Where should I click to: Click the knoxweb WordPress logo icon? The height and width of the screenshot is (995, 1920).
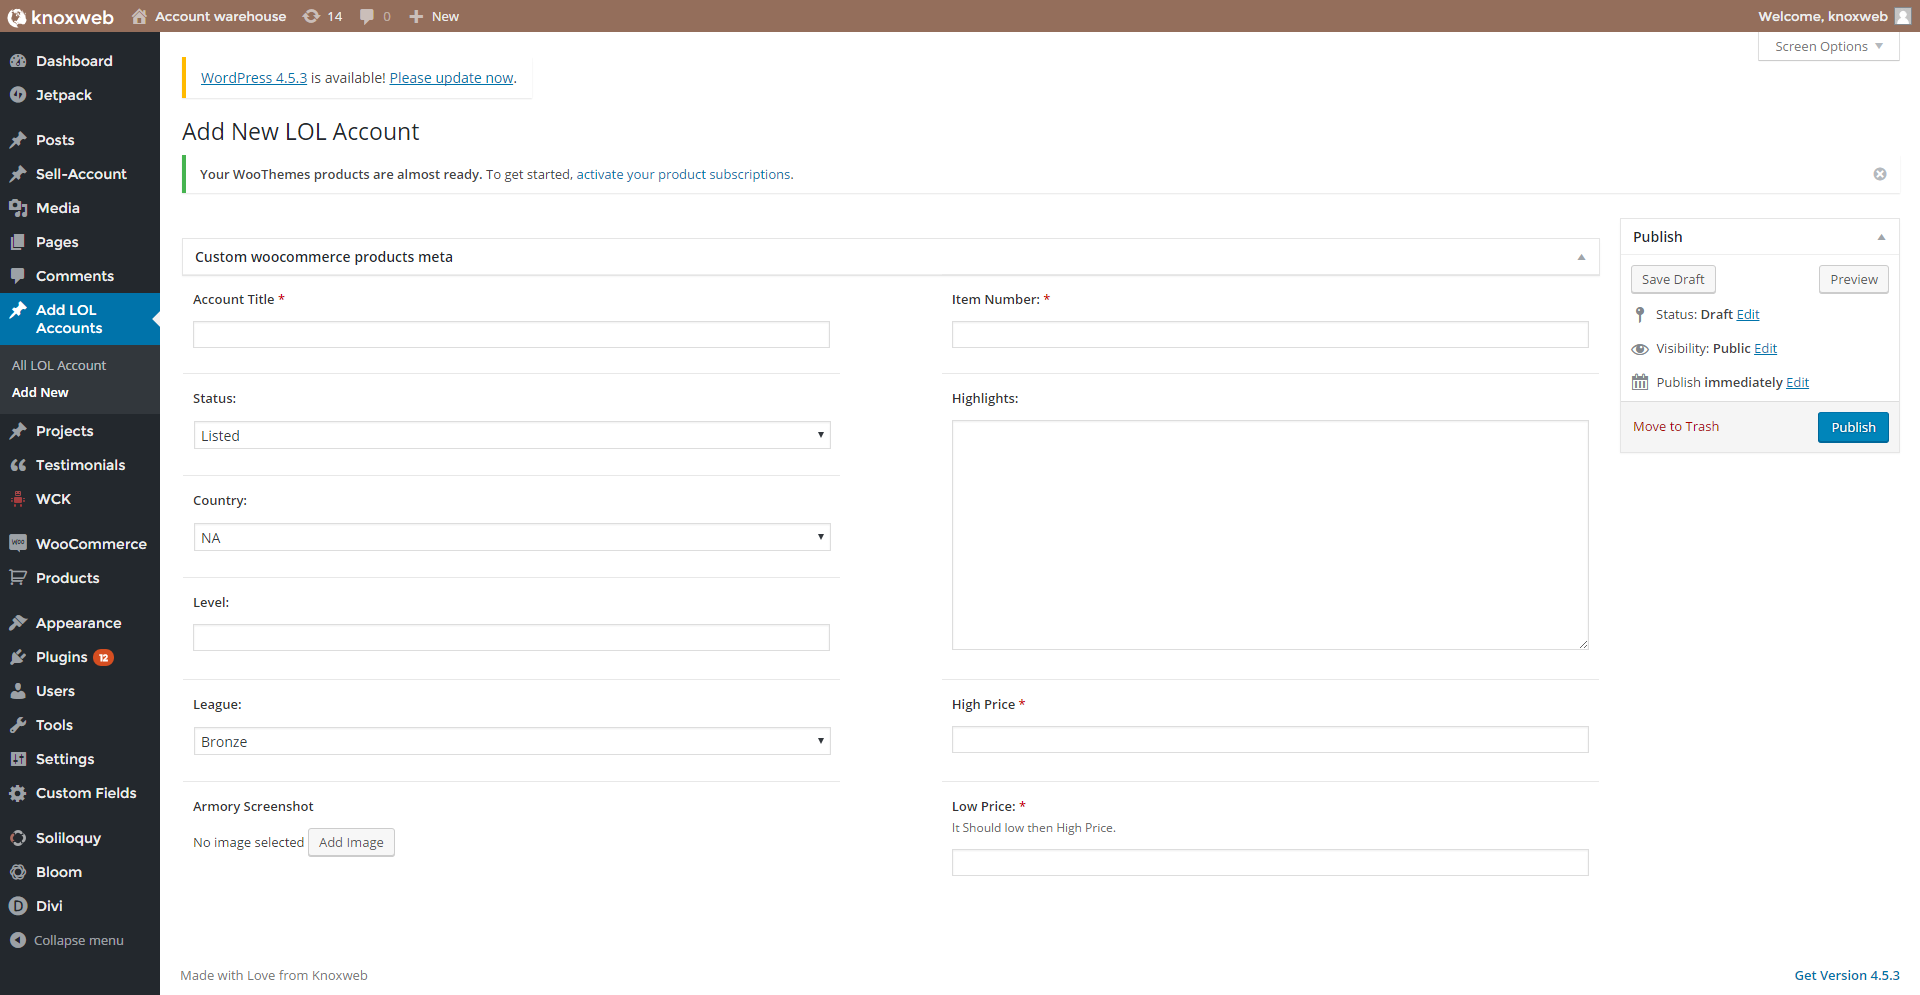tap(16, 17)
